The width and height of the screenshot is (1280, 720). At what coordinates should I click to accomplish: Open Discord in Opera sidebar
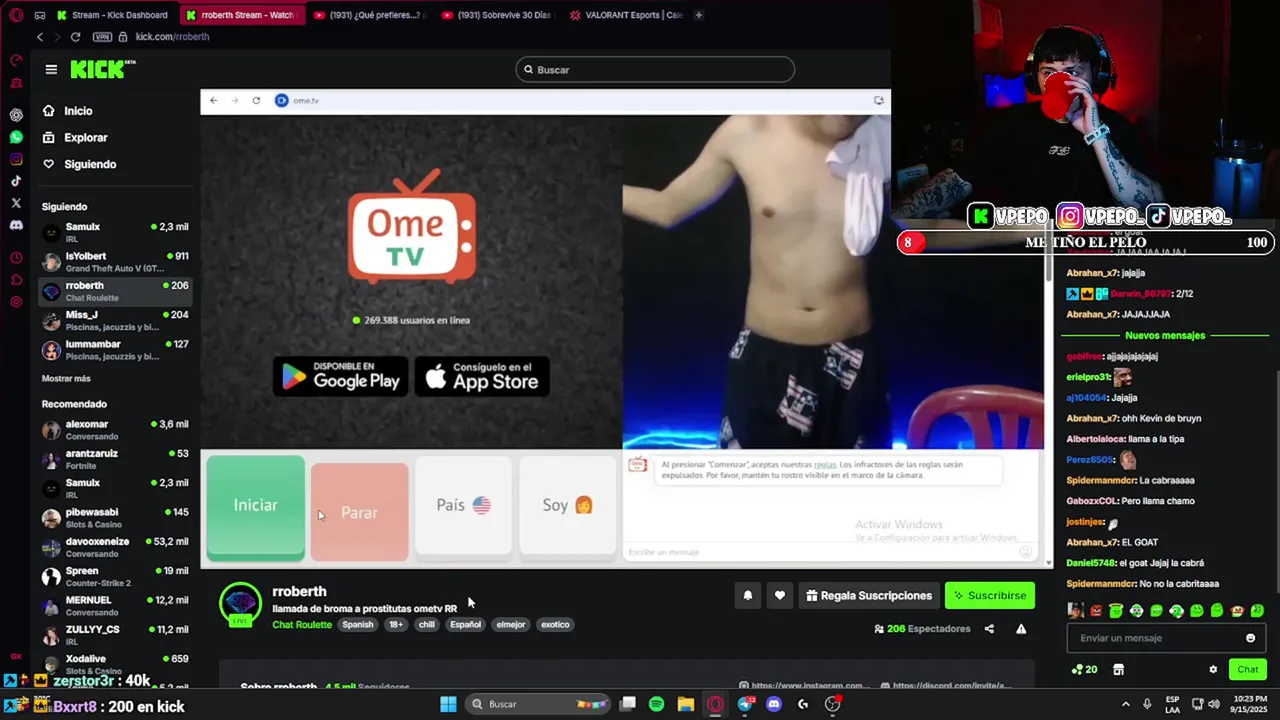pyautogui.click(x=16, y=225)
